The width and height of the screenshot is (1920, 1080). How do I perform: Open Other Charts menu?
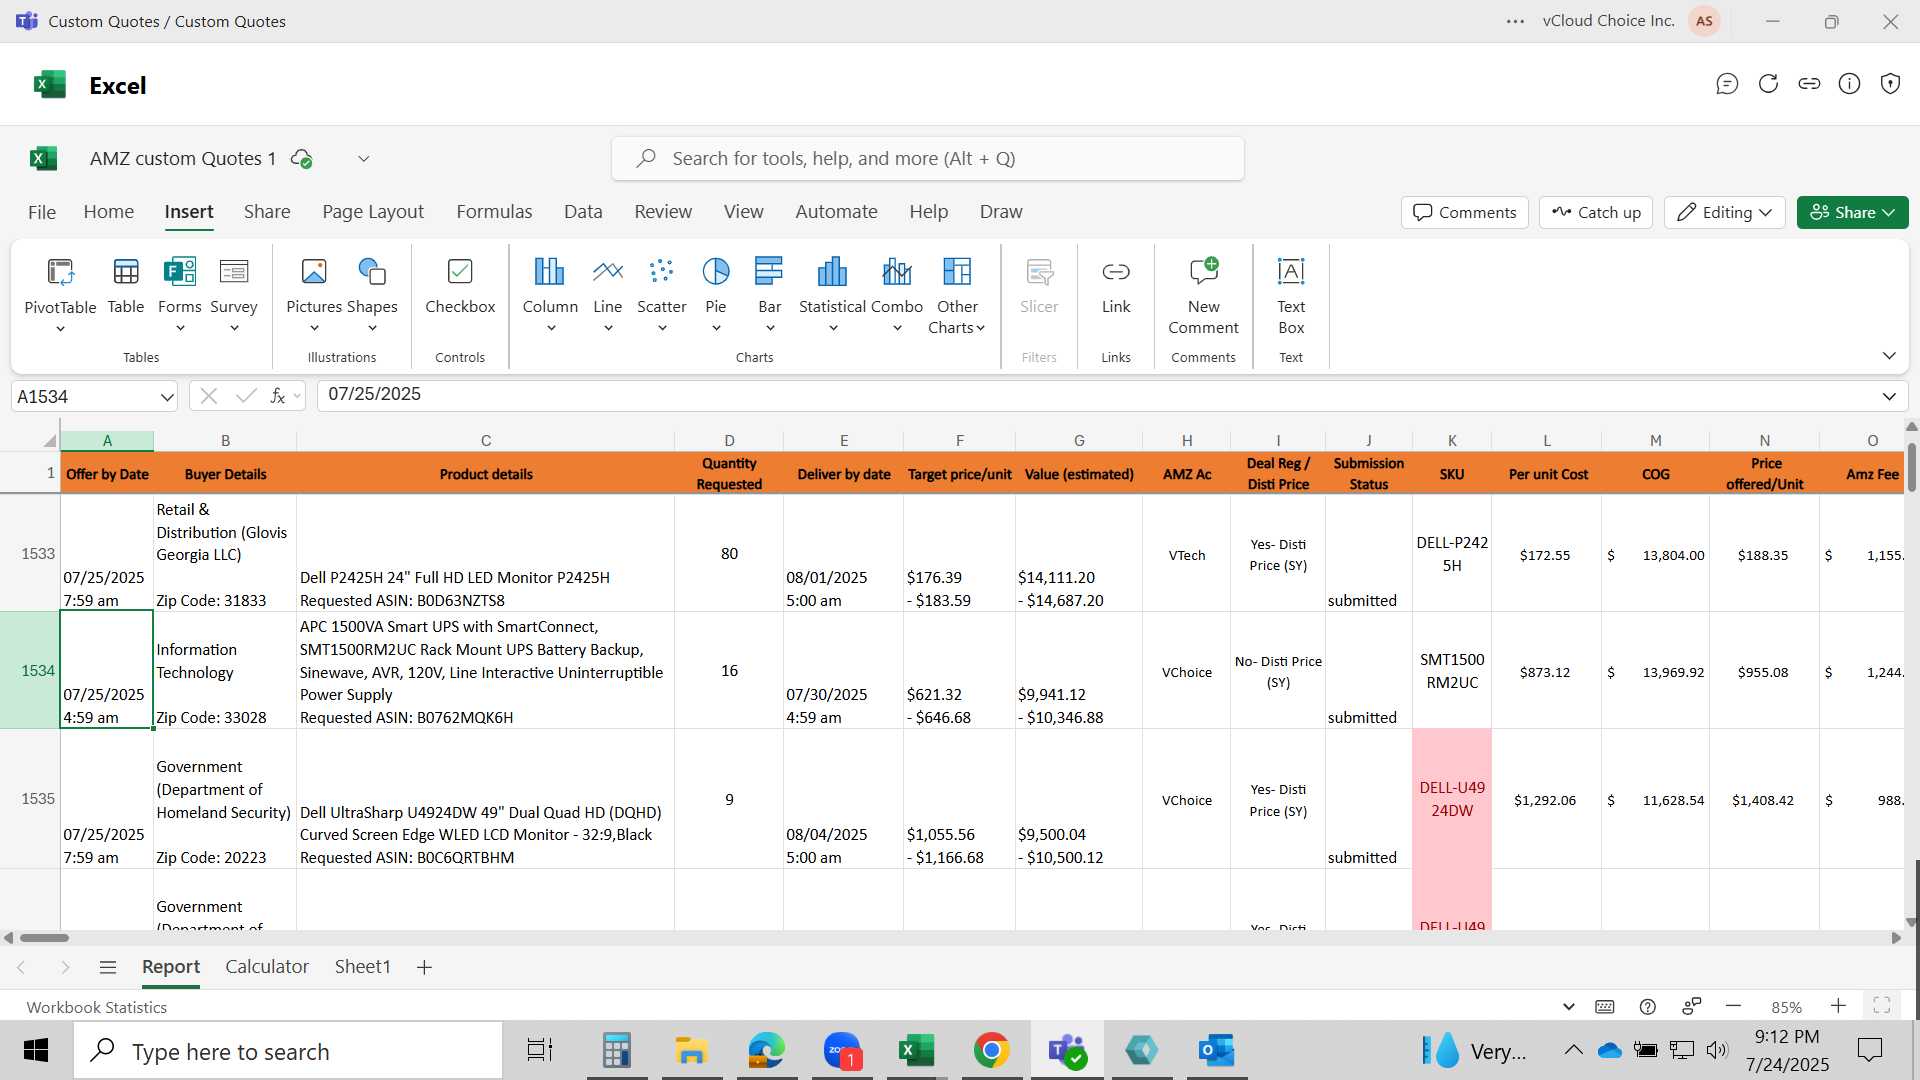[x=957, y=295]
